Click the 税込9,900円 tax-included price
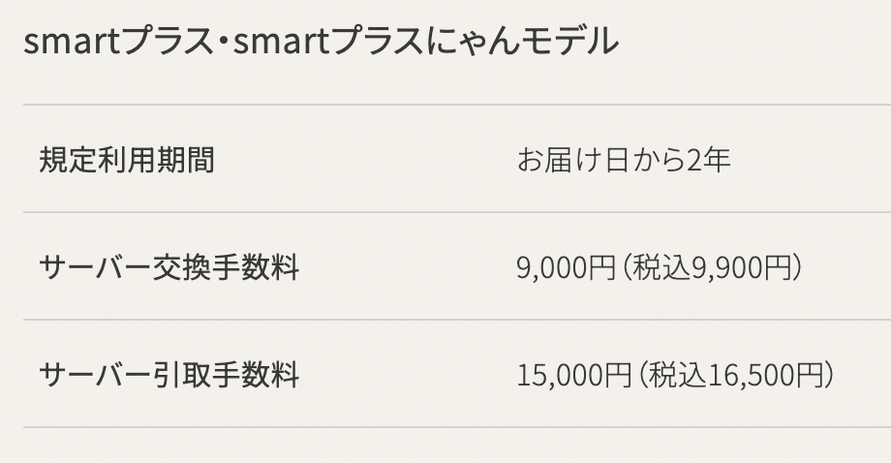891x463 pixels. pyautogui.click(x=720, y=267)
